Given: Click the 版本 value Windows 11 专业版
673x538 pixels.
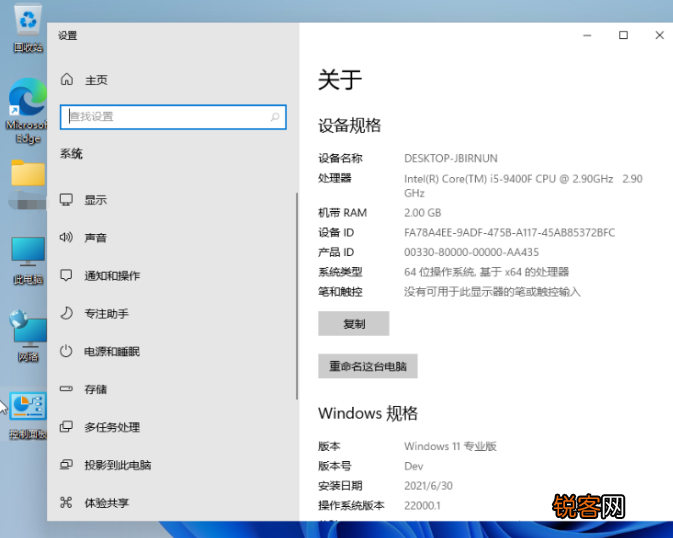Looking at the screenshot, I should point(450,446).
